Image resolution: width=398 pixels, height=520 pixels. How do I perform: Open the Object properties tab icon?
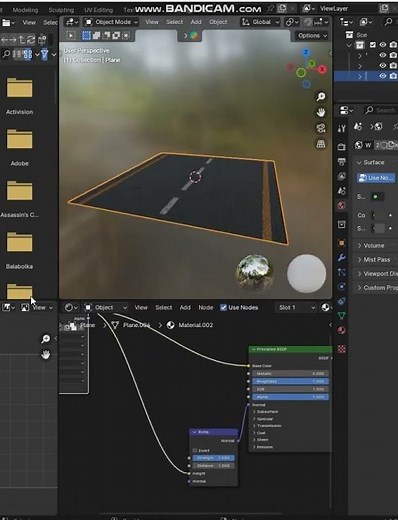coord(342,243)
